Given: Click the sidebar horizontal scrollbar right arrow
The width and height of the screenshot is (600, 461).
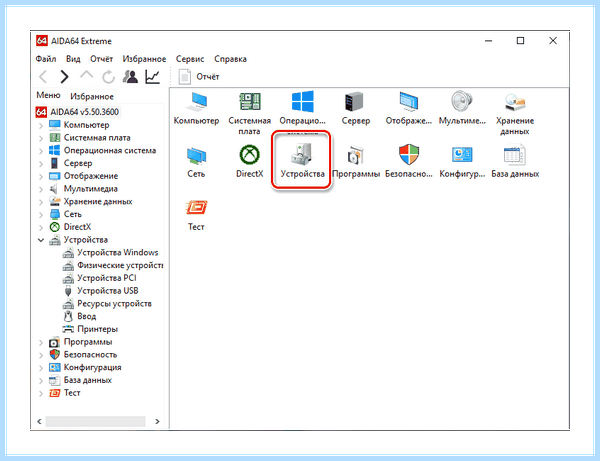Looking at the screenshot, I should [x=157, y=421].
